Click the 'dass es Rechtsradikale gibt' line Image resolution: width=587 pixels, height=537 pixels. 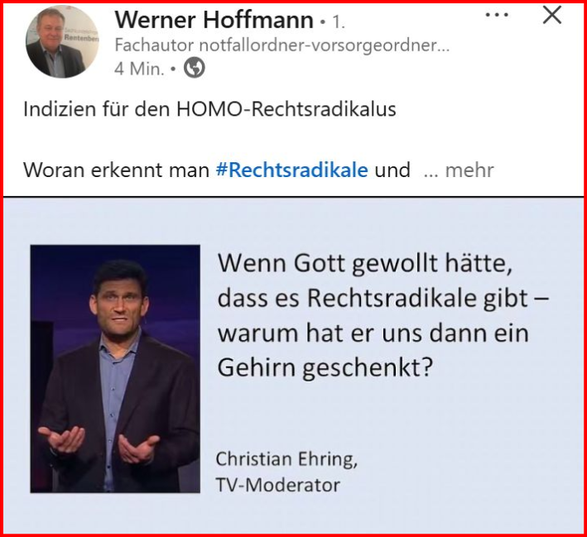[x=383, y=299]
